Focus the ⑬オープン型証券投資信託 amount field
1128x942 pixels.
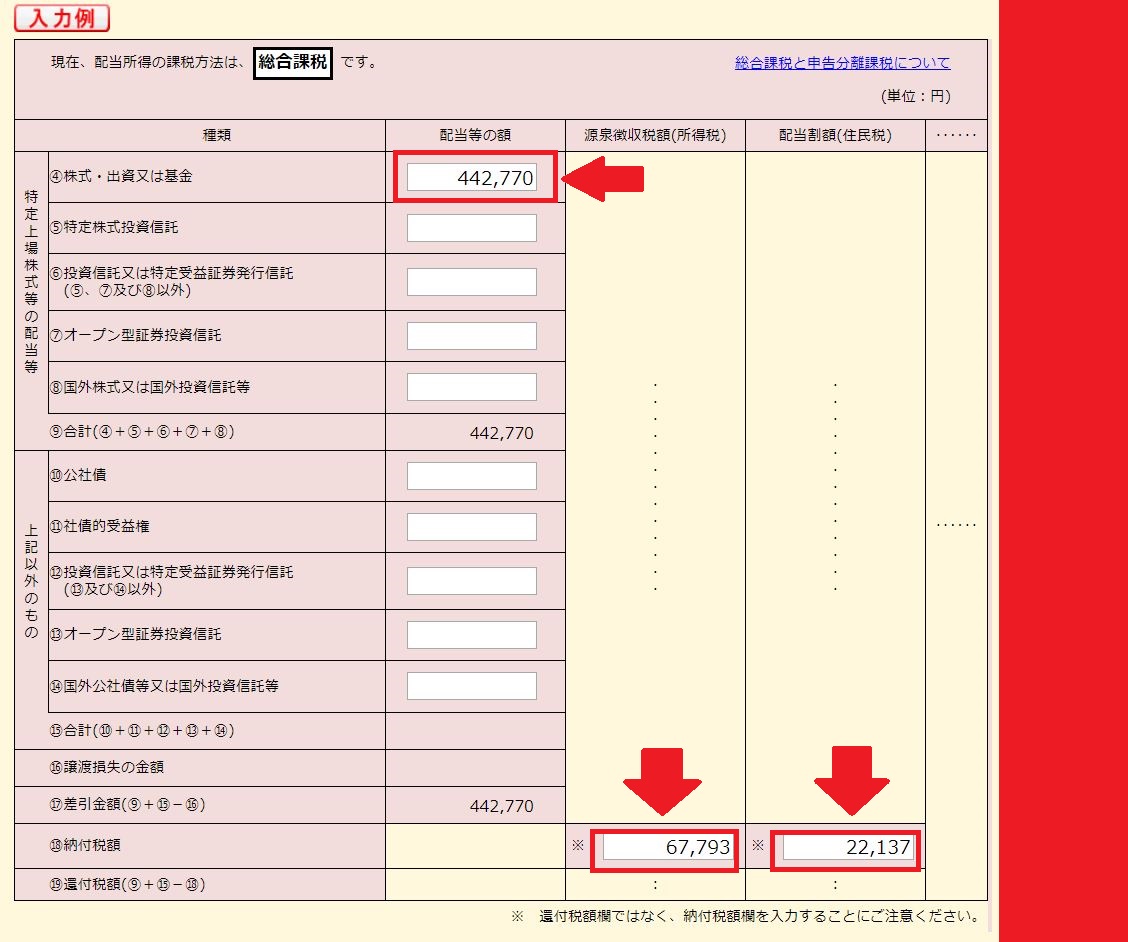pos(472,635)
